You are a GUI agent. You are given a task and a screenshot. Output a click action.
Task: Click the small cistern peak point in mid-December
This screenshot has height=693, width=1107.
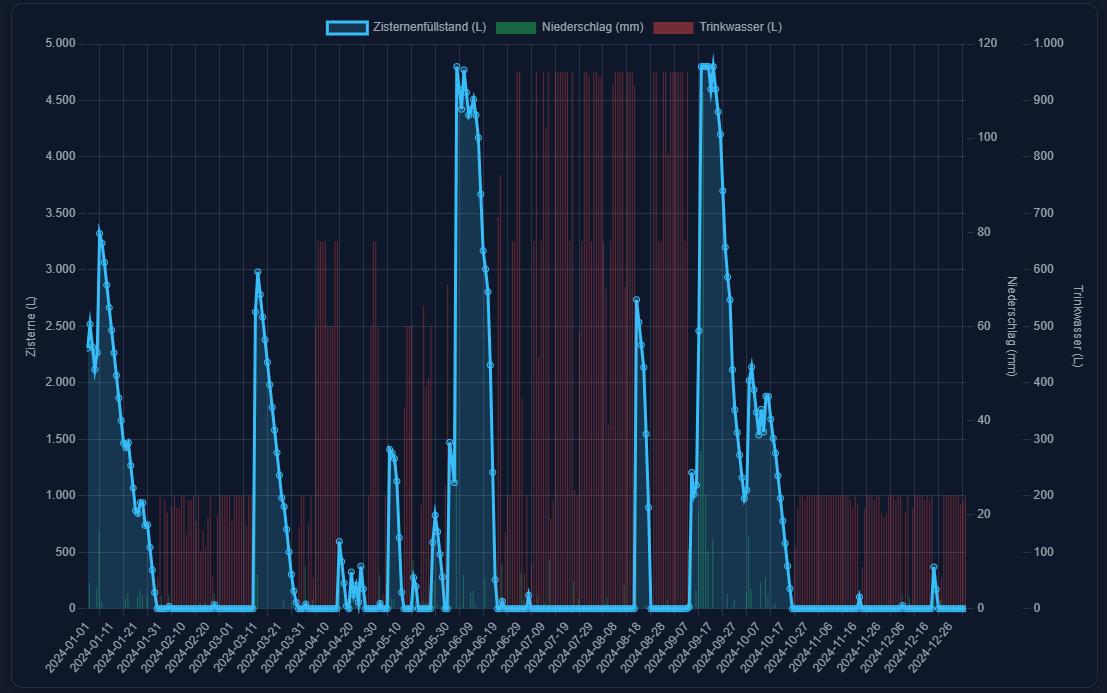click(934, 567)
